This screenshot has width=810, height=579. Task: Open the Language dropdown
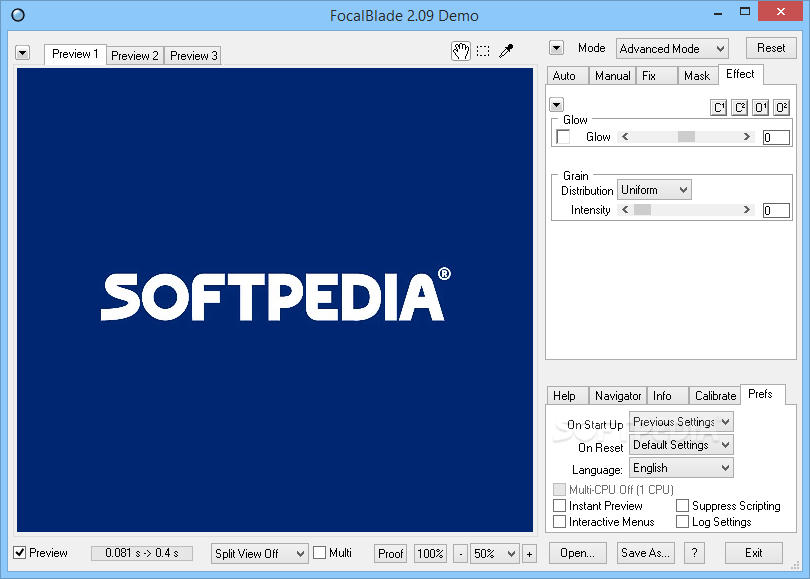681,468
